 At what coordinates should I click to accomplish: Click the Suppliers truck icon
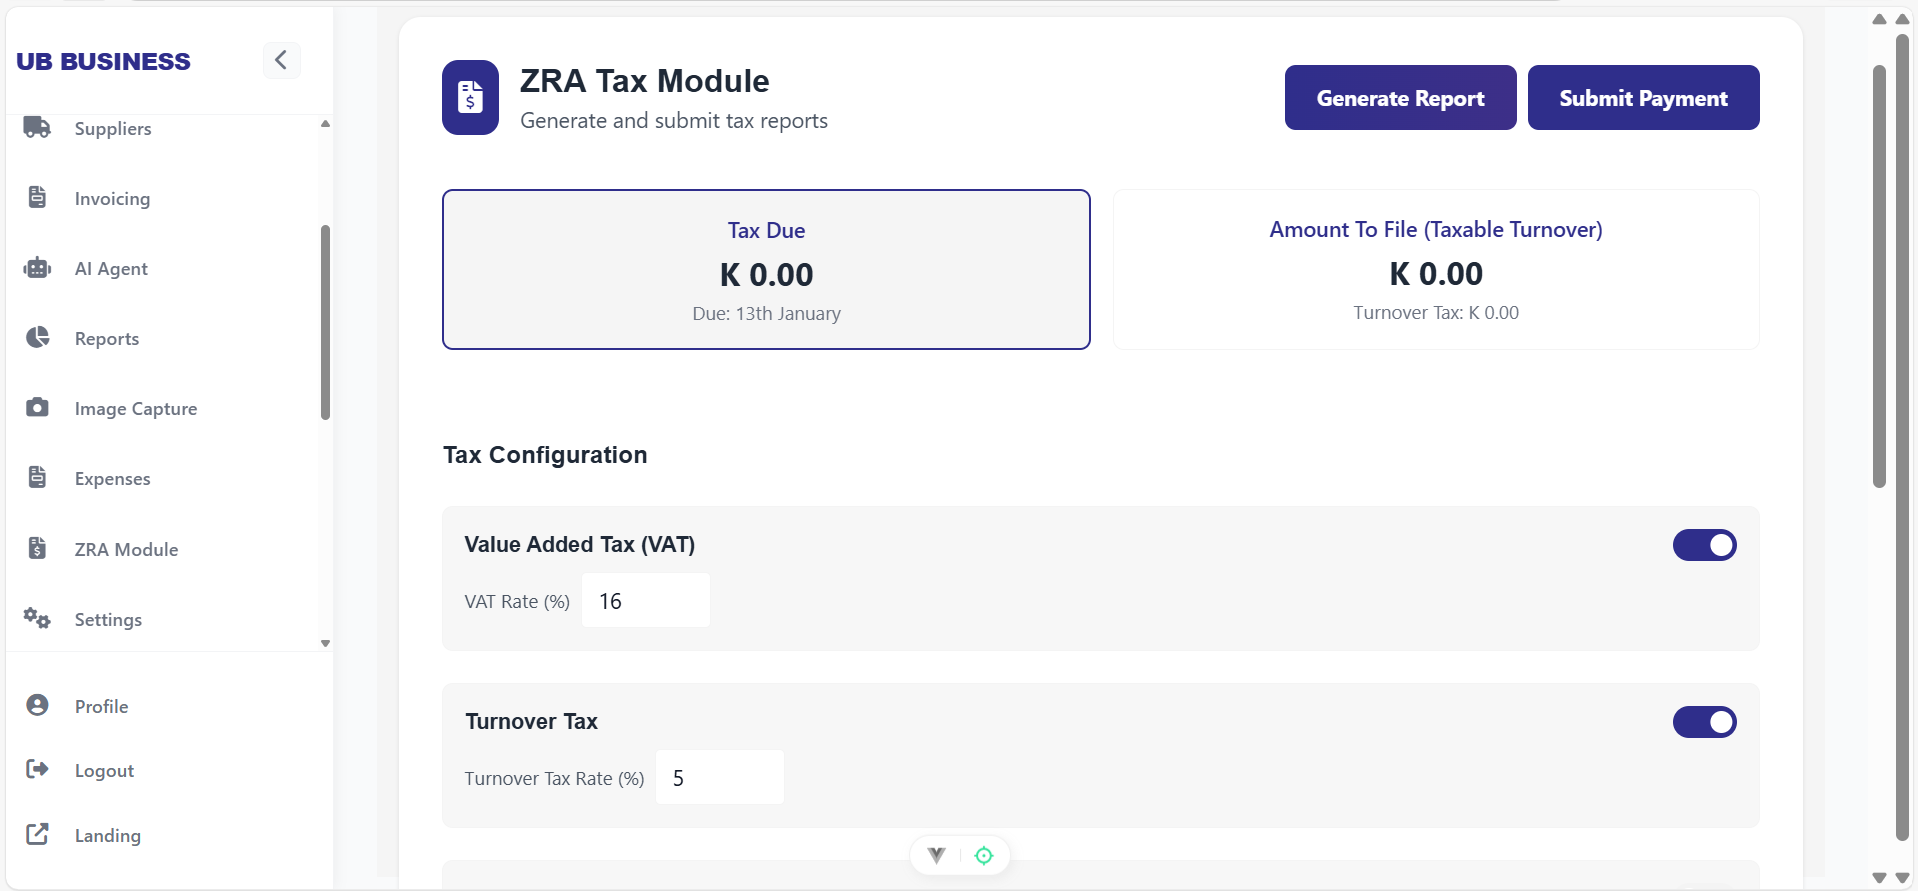(x=37, y=127)
